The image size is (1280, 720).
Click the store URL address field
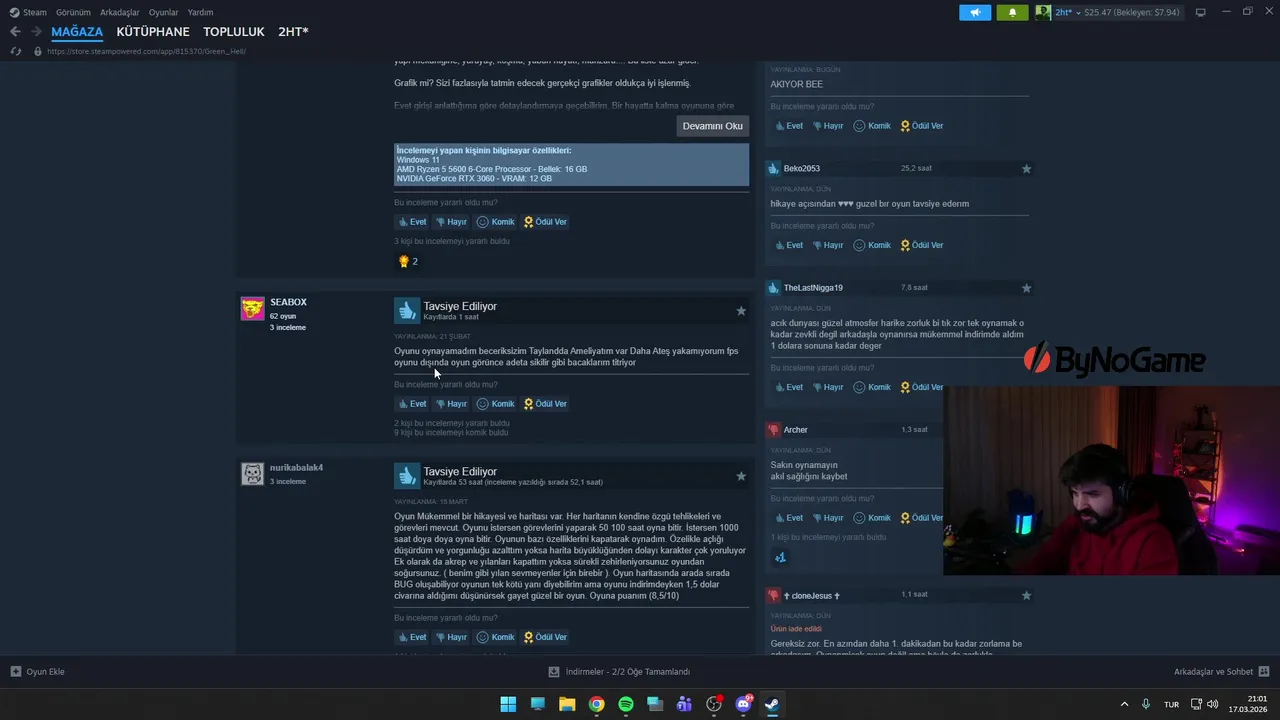(146, 51)
